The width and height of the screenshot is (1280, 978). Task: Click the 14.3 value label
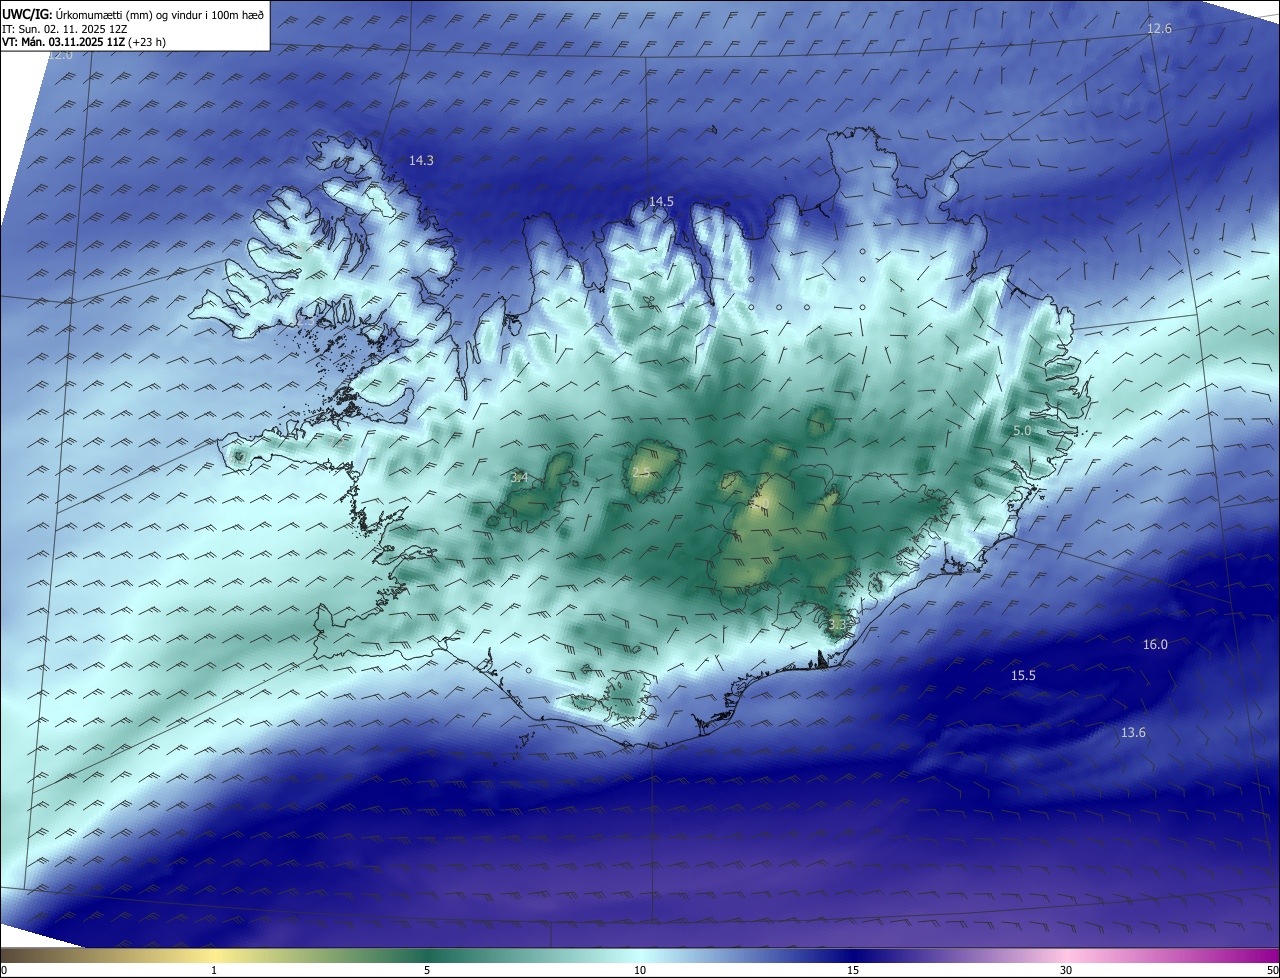pyautogui.click(x=421, y=160)
